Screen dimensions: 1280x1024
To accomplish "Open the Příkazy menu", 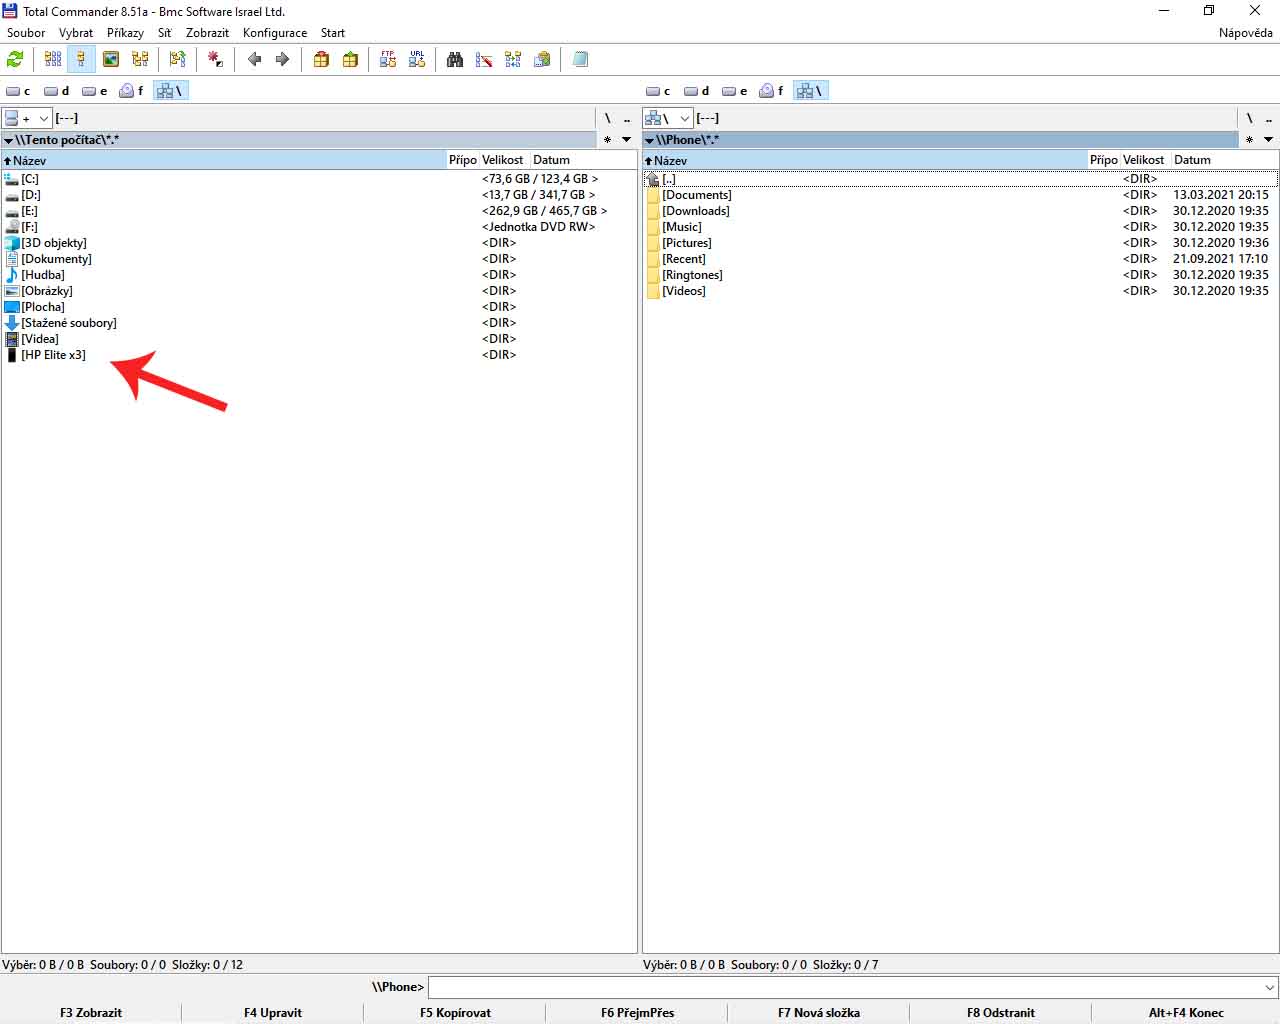I will tap(125, 33).
